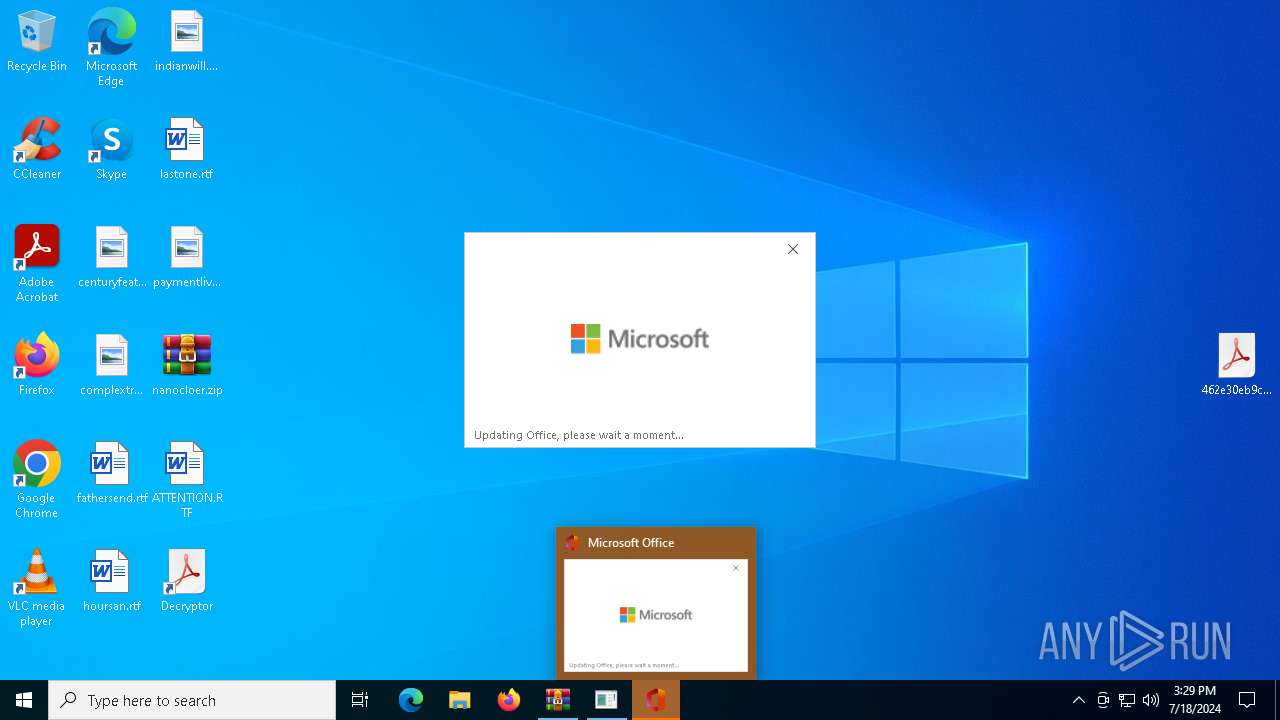Switch to the taskbar app beside WinRAR
Image resolution: width=1280 pixels, height=720 pixels.
tap(607, 700)
